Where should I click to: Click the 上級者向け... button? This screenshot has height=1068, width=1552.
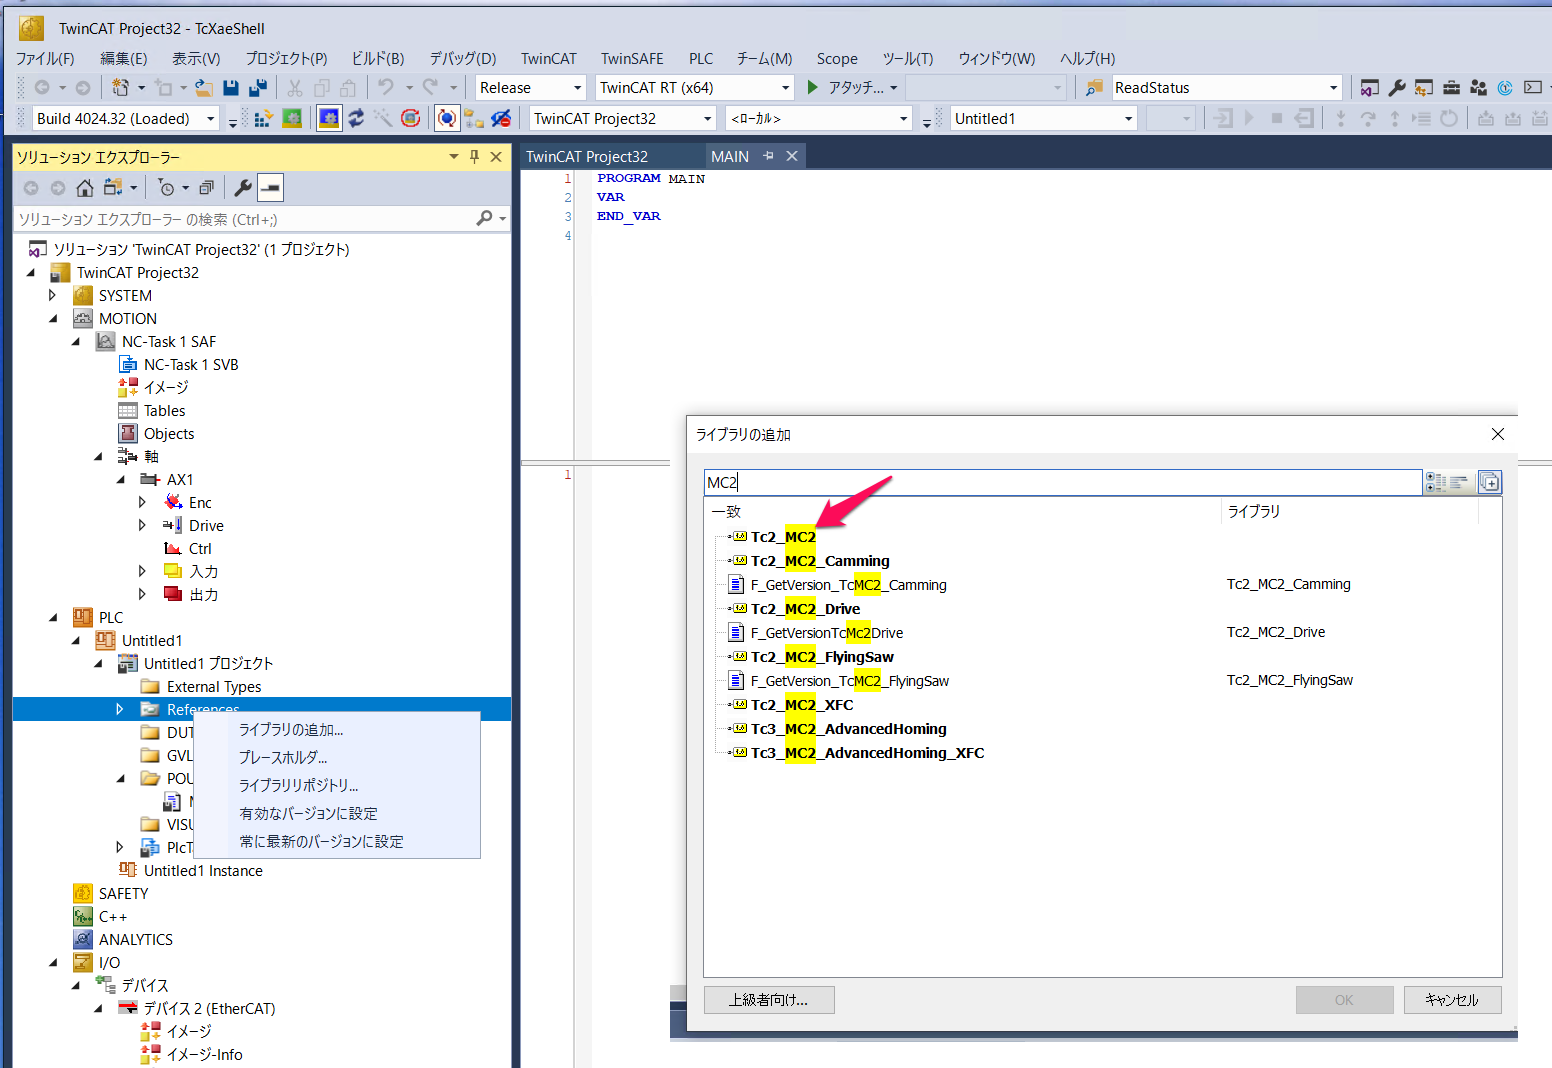(769, 1000)
